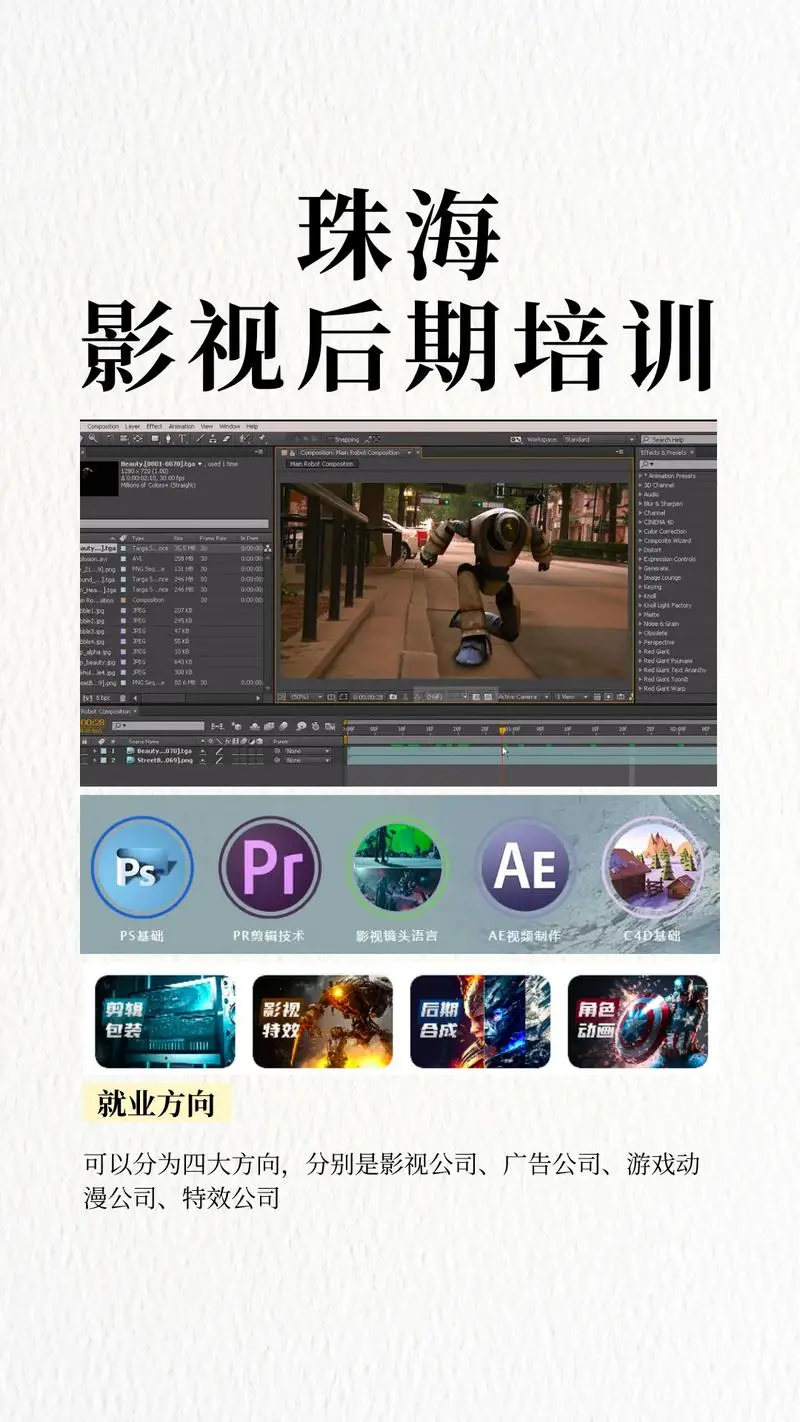The image size is (800, 1422).
Task: Toggle shy switch on Street layer
Action: [x=203, y=760]
